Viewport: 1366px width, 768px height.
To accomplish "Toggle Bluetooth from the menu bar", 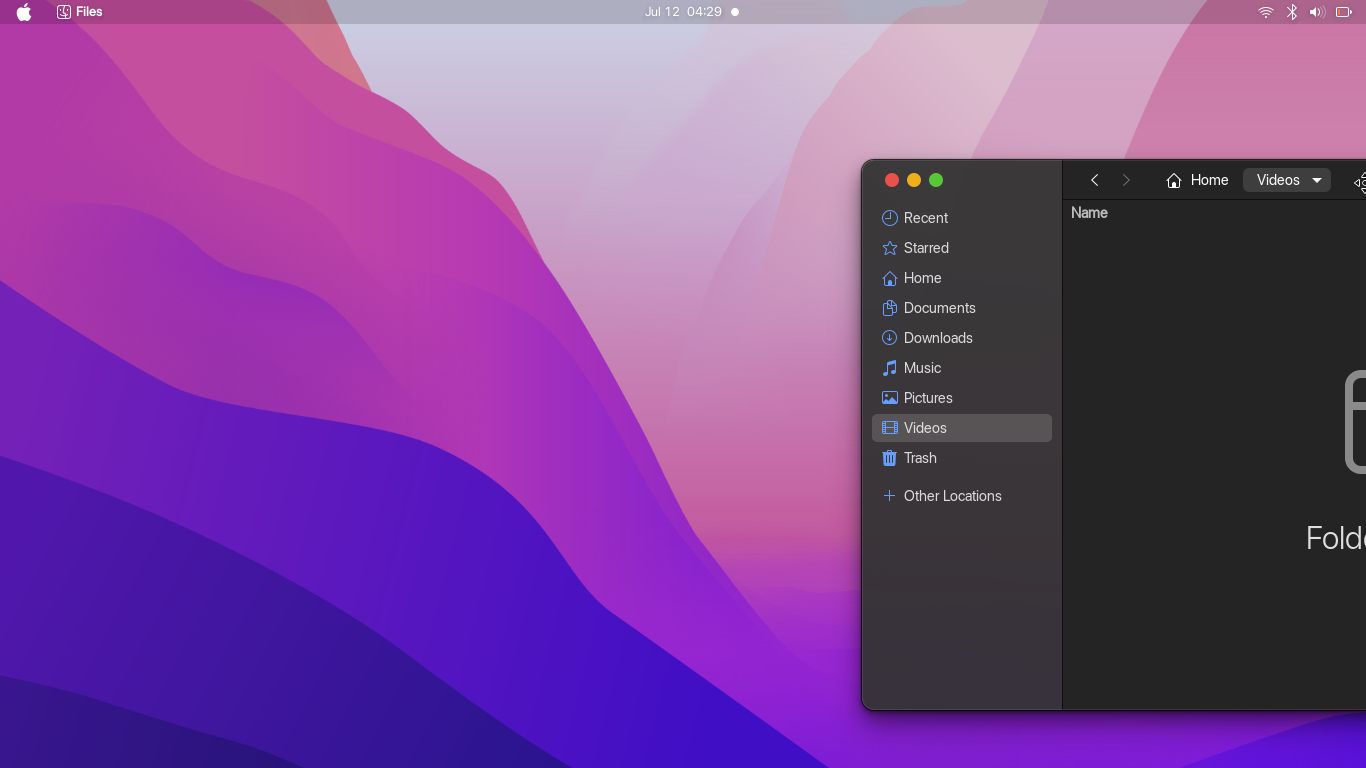I will pos(1291,12).
